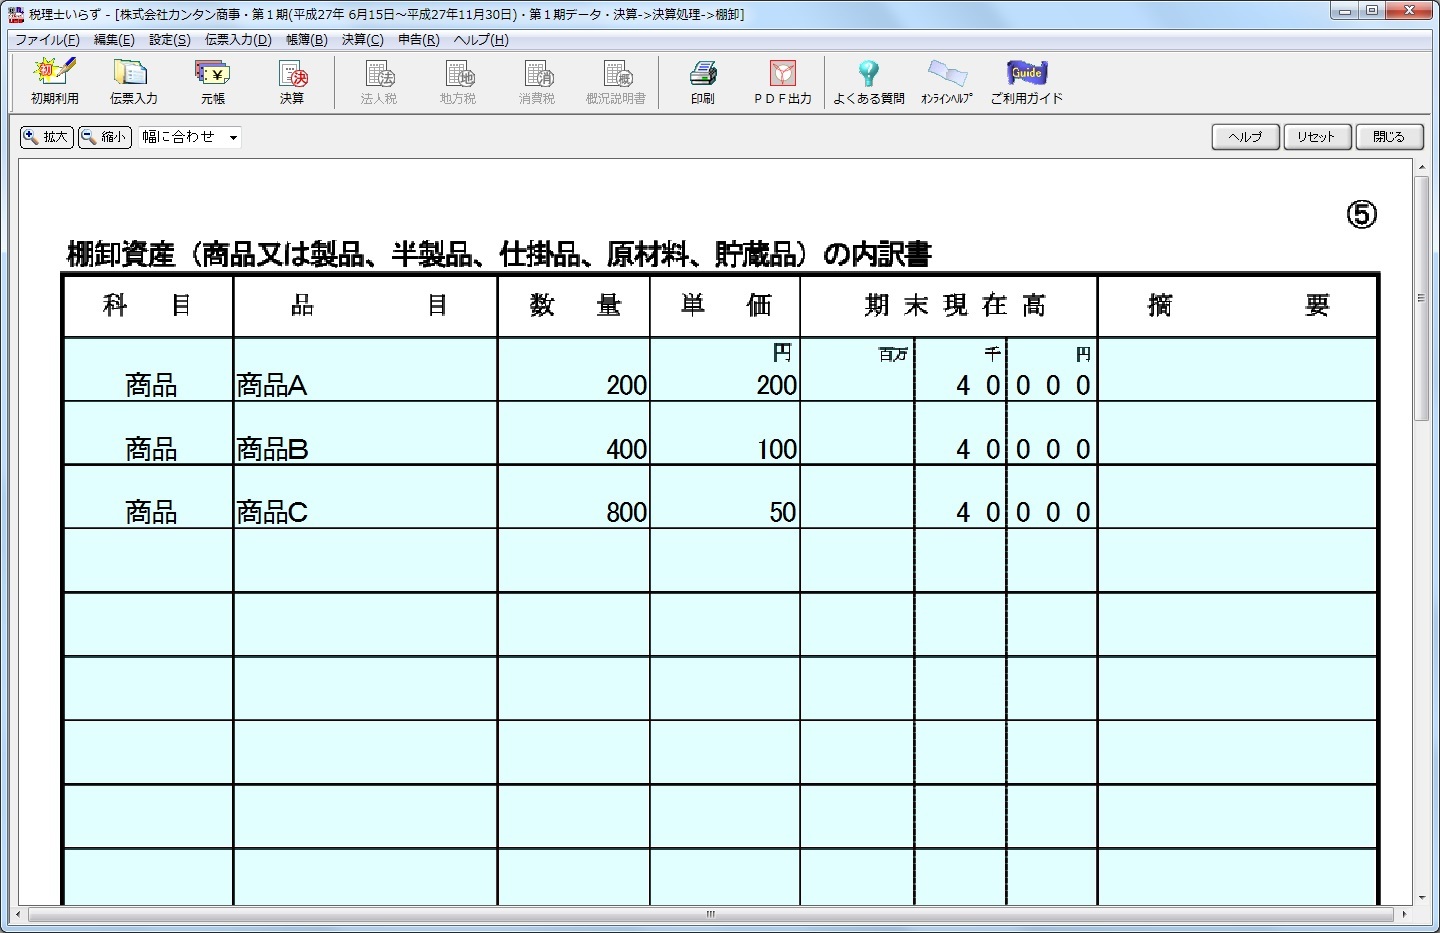Click the リセット button
Image resolution: width=1440 pixels, height=933 pixels.
(1315, 137)
